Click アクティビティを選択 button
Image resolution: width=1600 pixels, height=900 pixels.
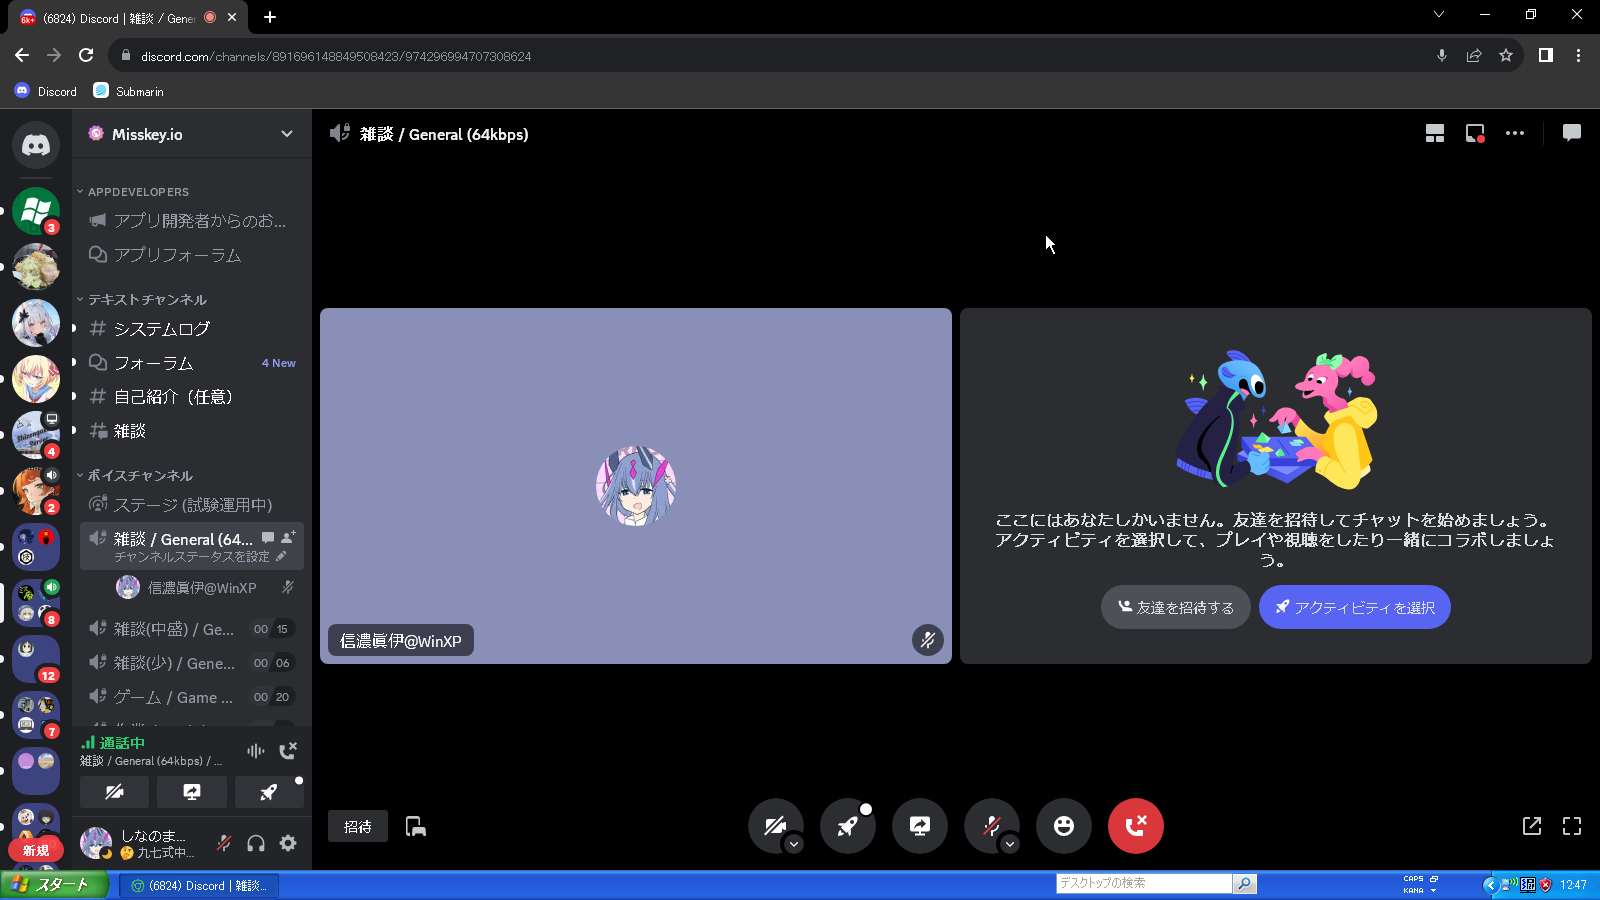1355,607
